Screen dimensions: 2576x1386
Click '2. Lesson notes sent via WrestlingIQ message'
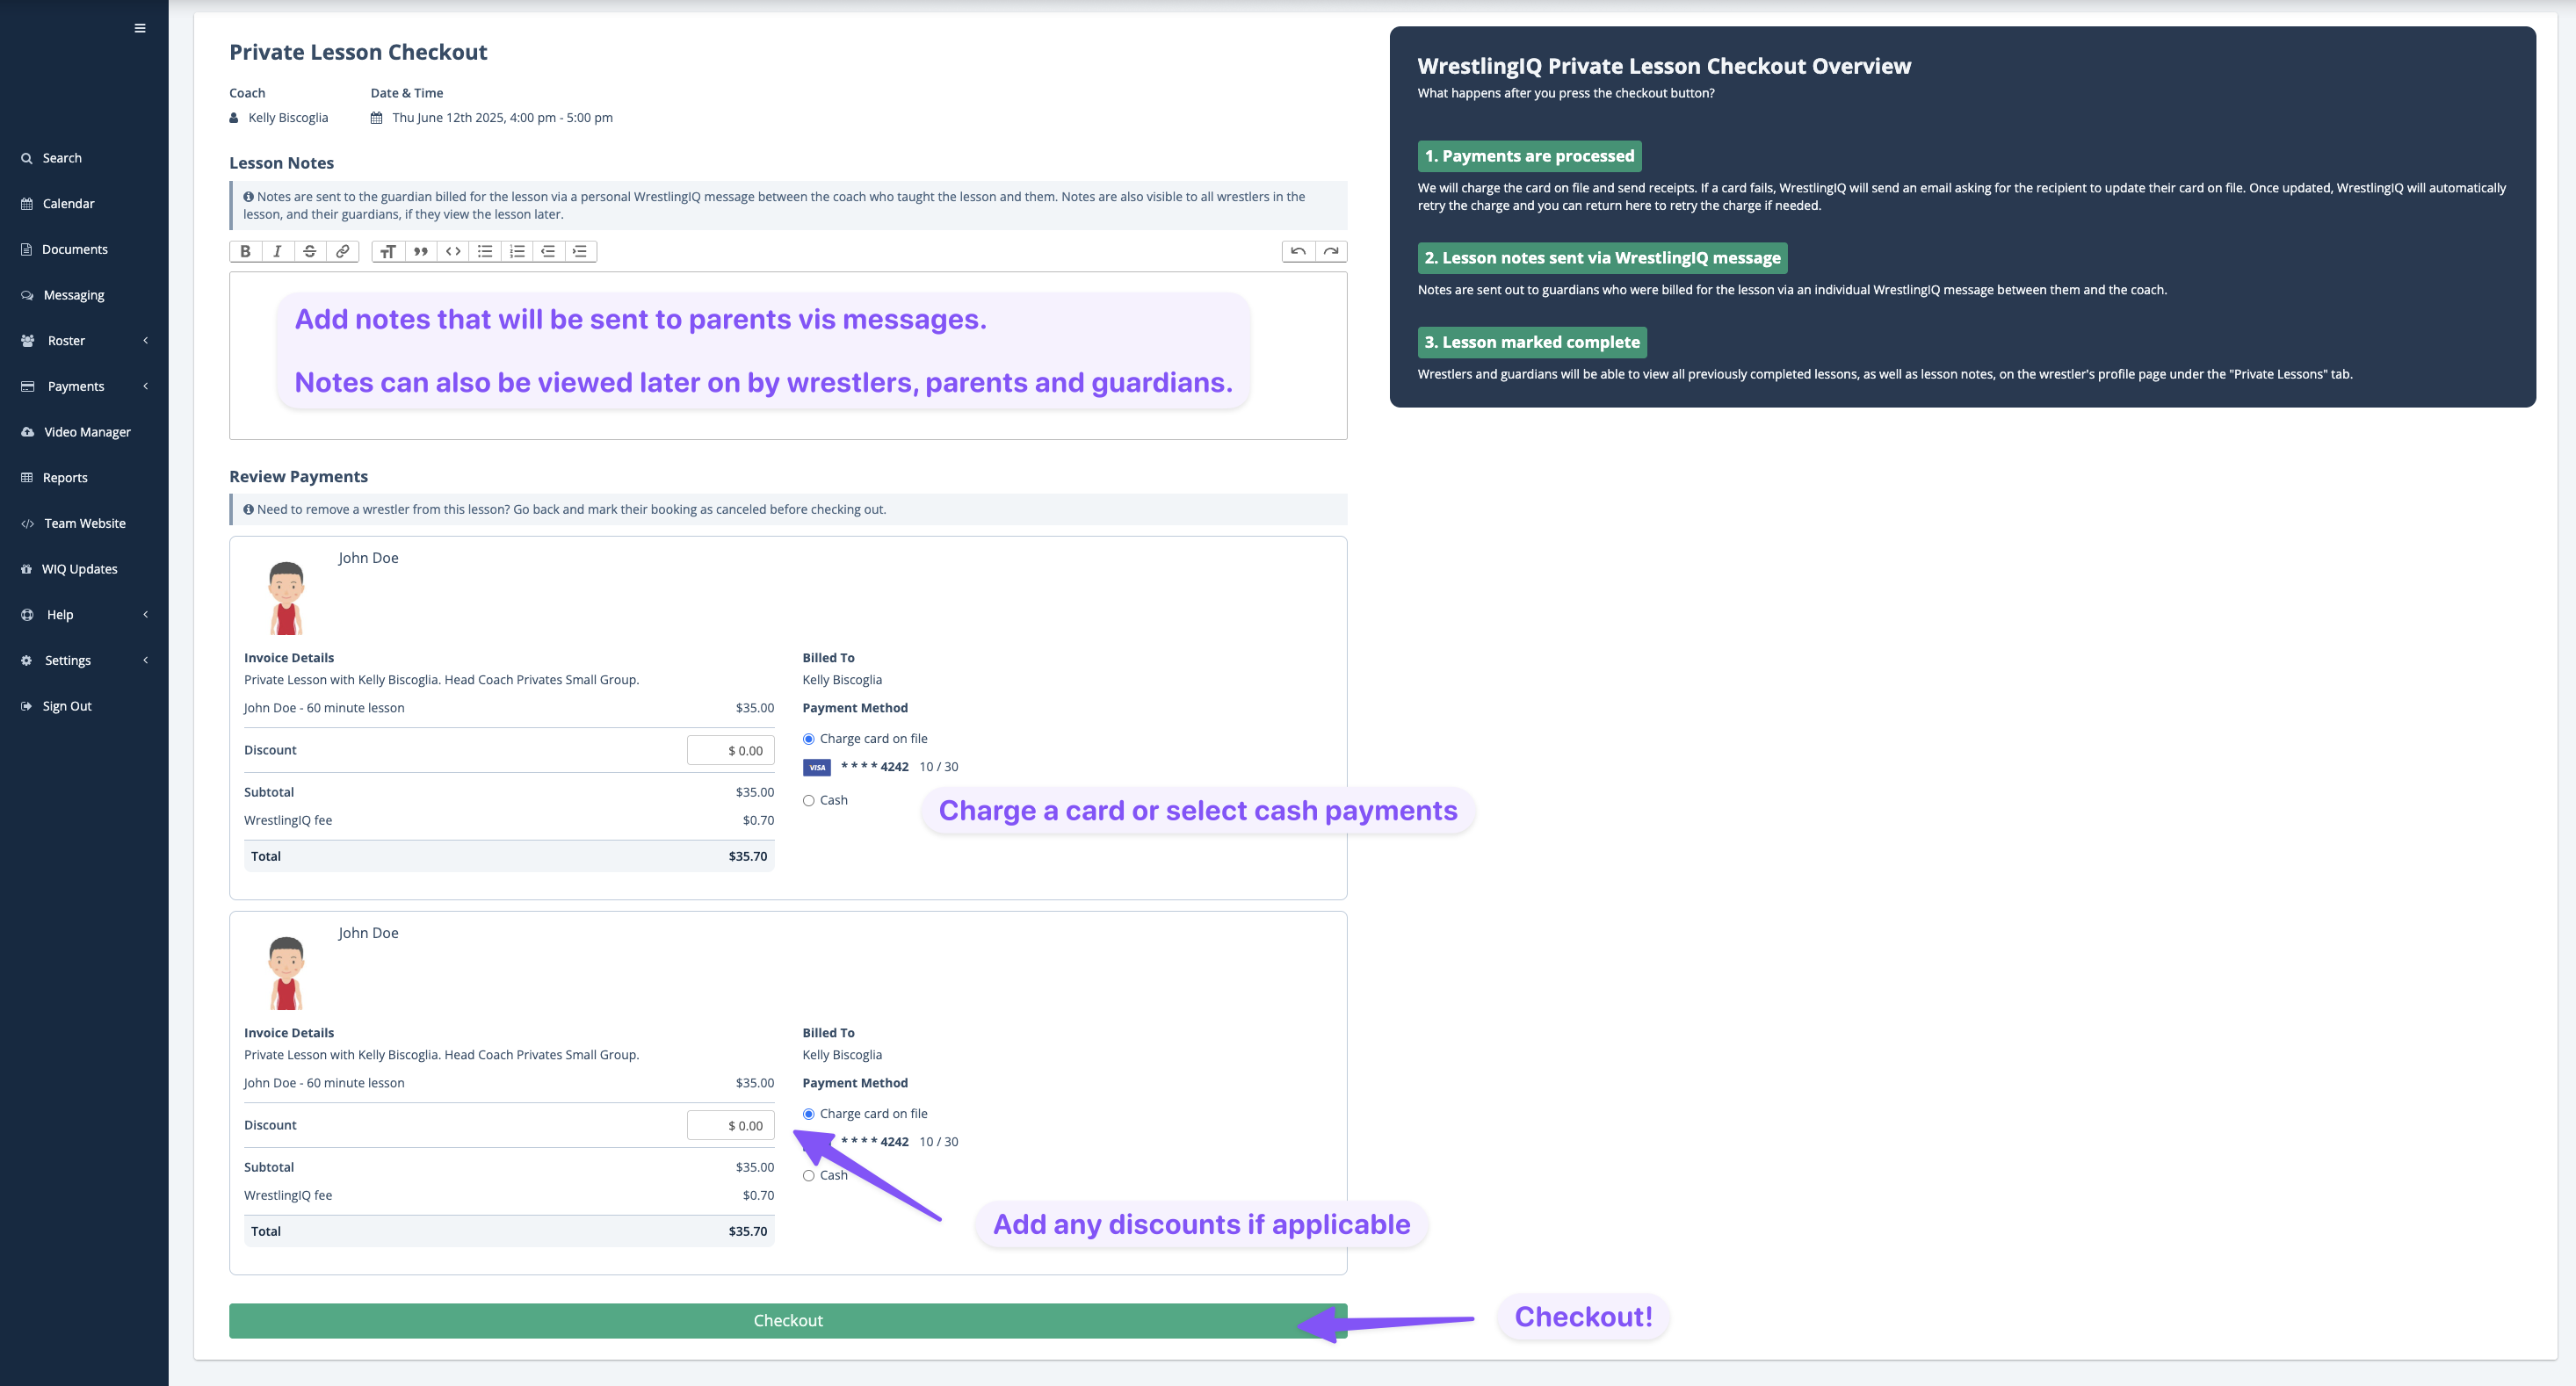click(1602, 258)
